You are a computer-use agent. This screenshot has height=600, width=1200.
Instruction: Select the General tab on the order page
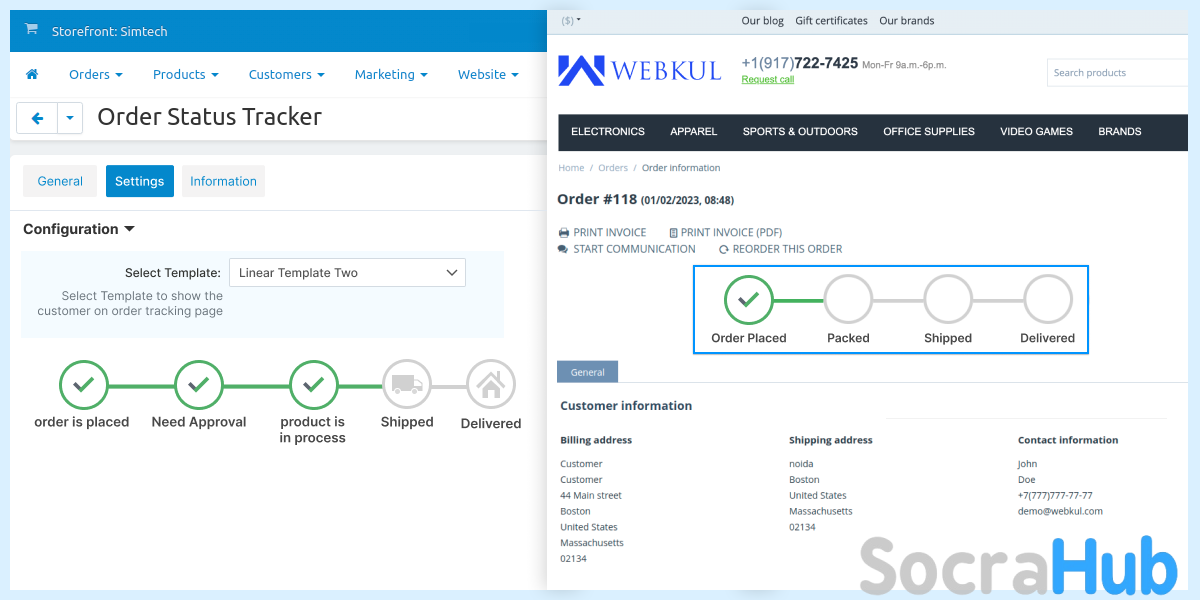point(588,372)
